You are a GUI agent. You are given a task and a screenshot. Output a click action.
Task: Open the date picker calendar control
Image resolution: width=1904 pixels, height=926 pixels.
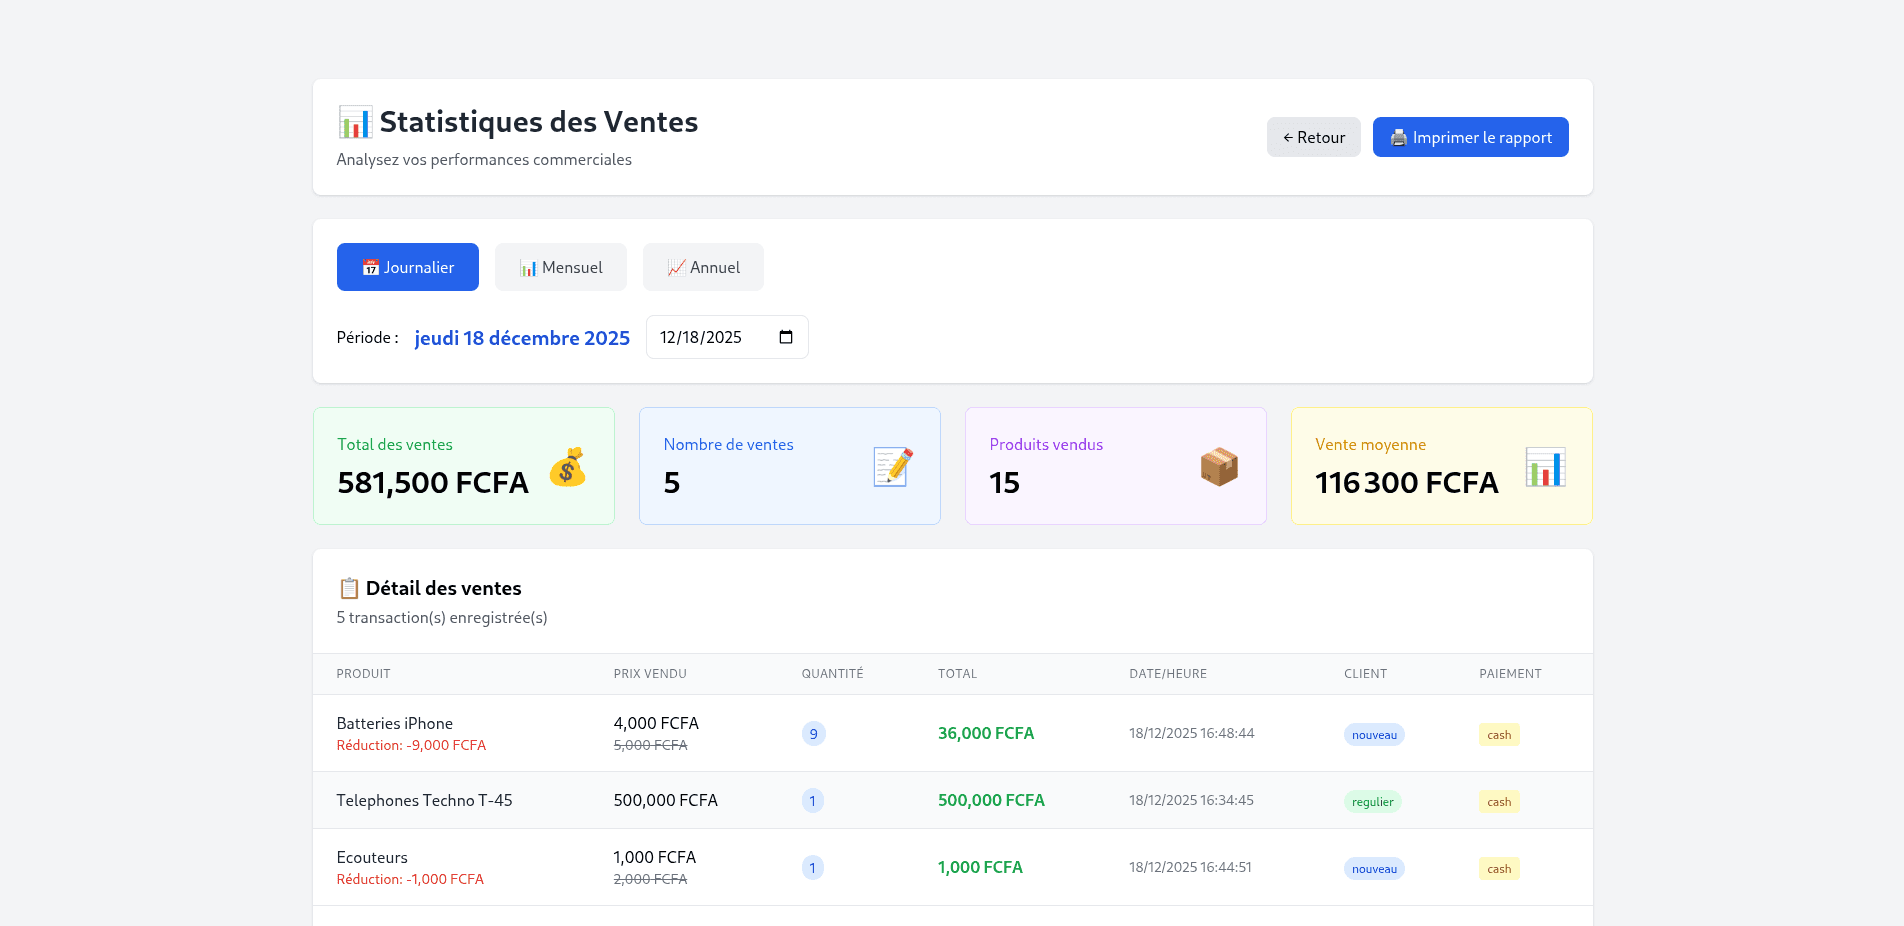785,337
